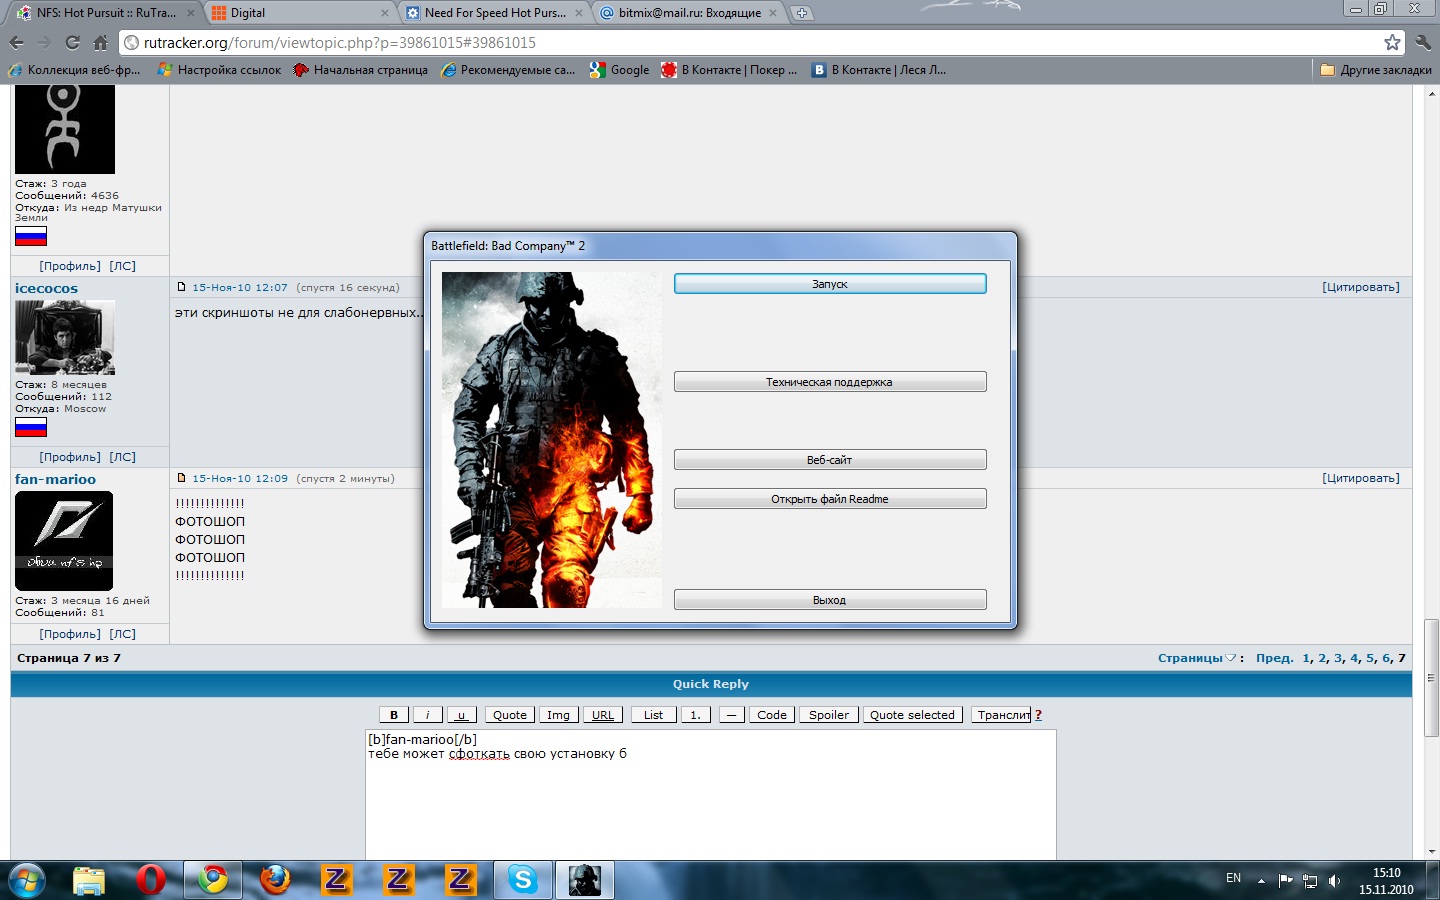Insert an Img tag in reply

558,715
